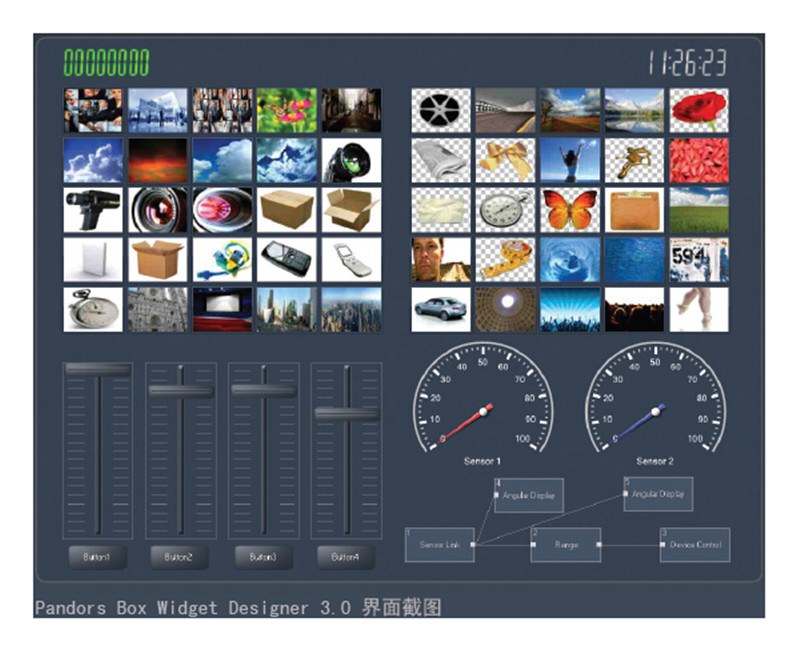Click the fader handle above Button1
800x653 pixels.
pyautogui.click(x=98, y=370)
